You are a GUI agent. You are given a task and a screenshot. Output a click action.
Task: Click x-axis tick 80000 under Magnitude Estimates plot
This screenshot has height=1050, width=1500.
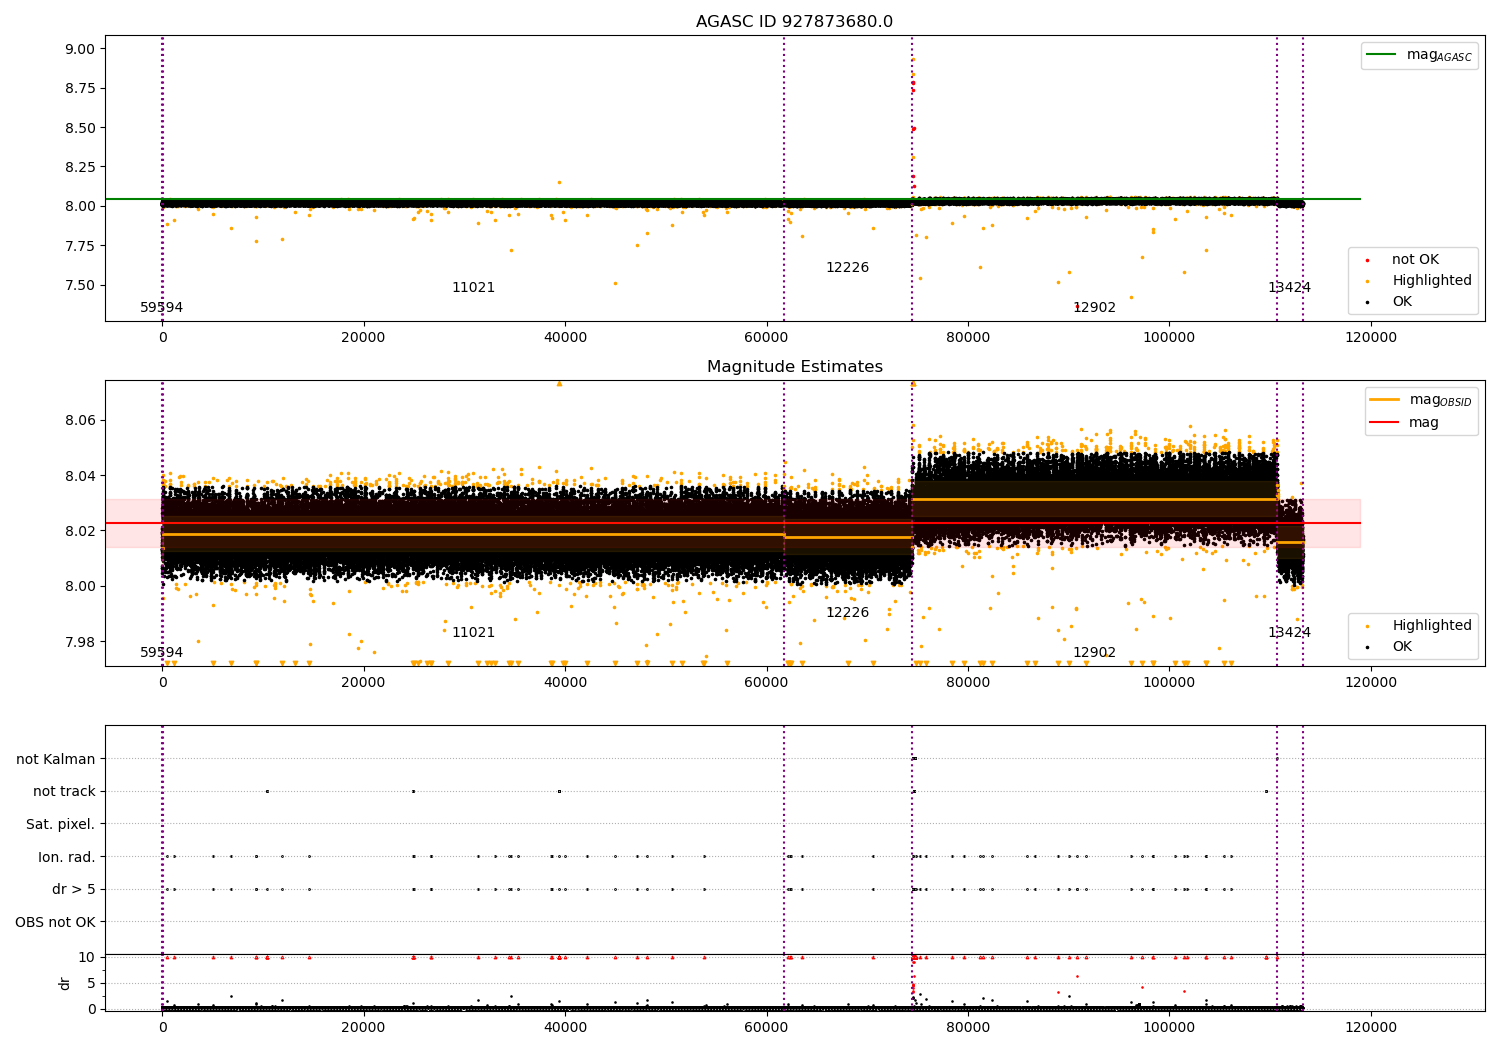967,683
